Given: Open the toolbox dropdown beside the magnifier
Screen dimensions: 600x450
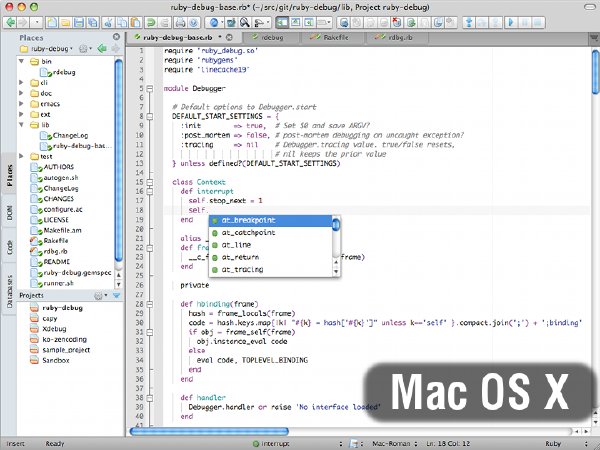Looking at the screenshot, I should [262, 22].
